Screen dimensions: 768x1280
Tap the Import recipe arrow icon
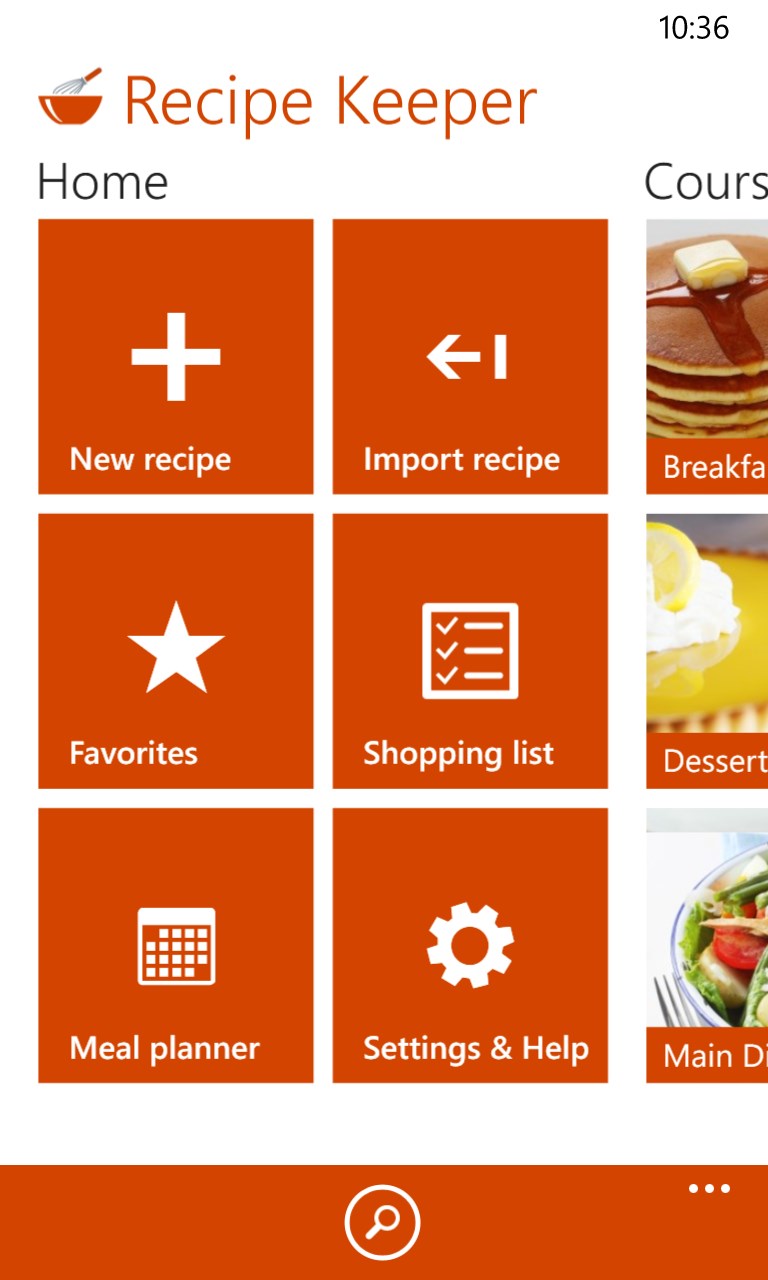[x=467, y=357]
